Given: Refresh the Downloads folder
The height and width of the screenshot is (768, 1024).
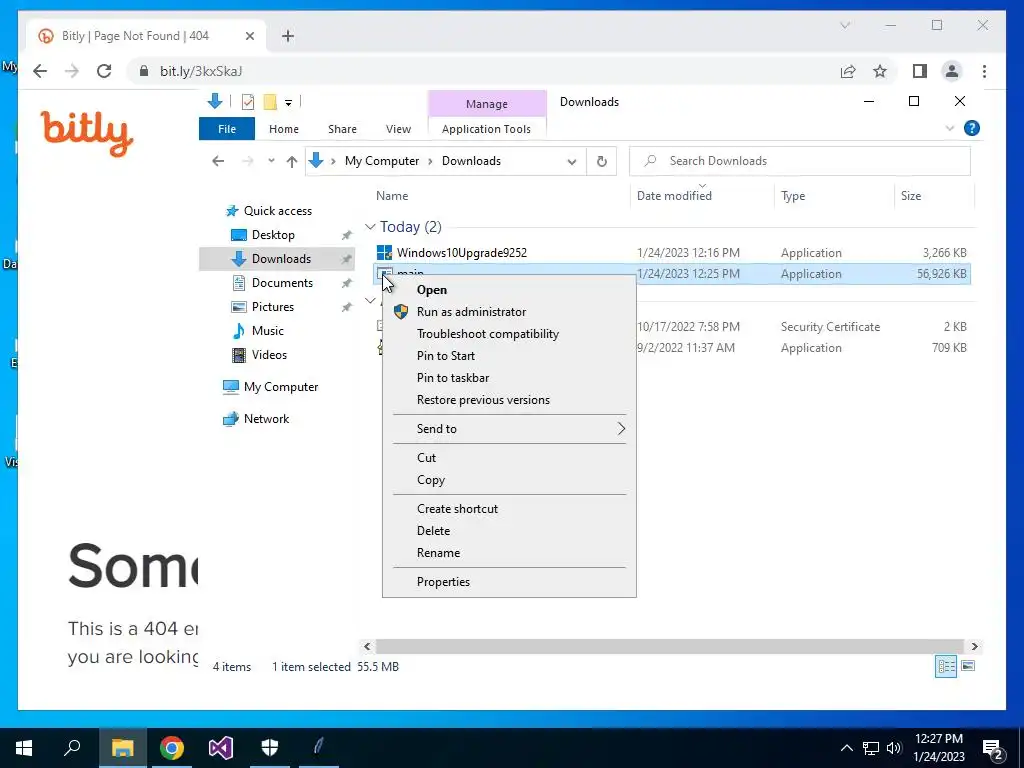Looking at the screenshot, I should pyautogui.click(x=601, y=161).
